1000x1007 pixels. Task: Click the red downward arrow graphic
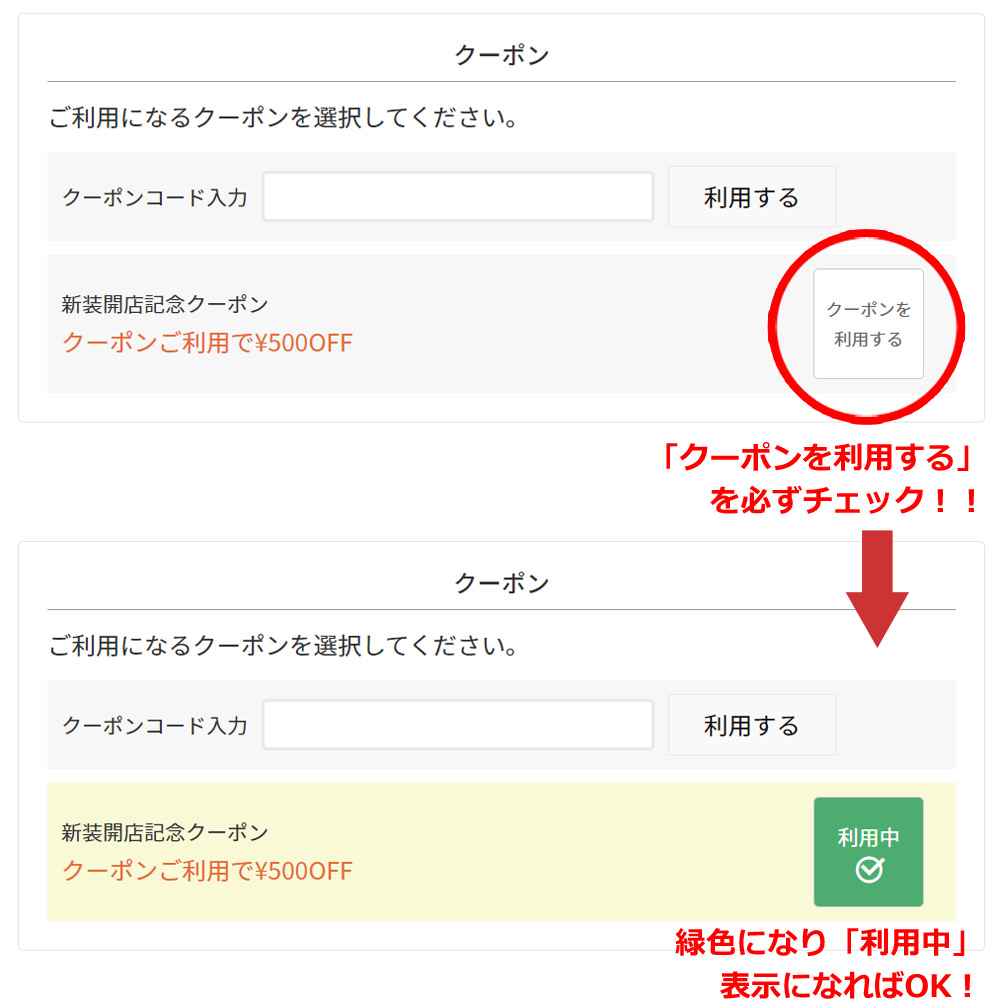click(x=877, y=588)
